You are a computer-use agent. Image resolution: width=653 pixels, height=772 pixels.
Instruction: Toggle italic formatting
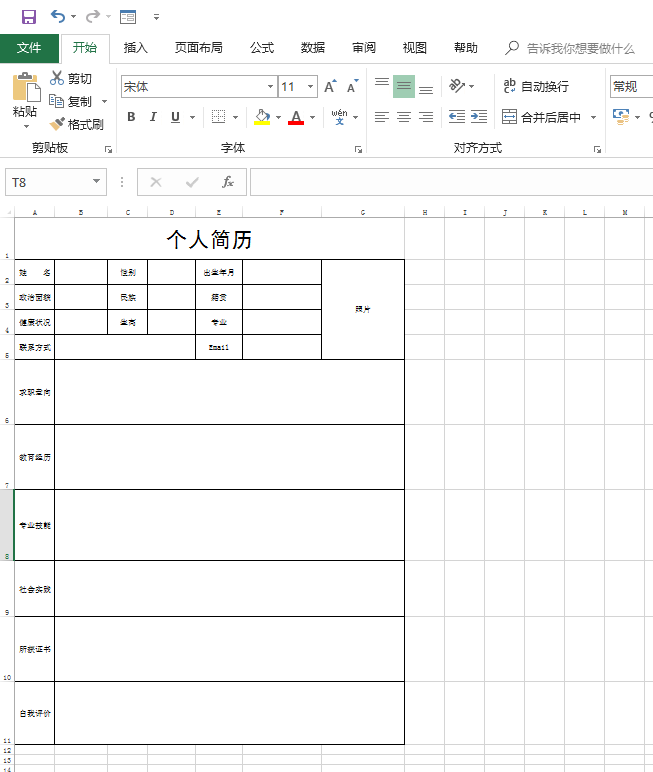pyautogui.click(x=153, y=117)
